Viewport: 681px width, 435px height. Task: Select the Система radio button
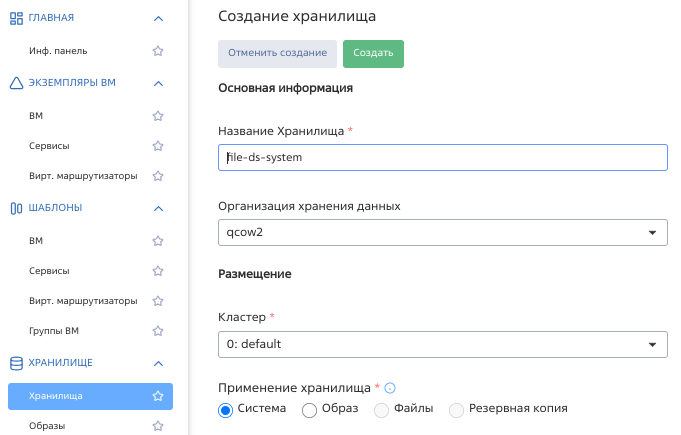point(225,410)
